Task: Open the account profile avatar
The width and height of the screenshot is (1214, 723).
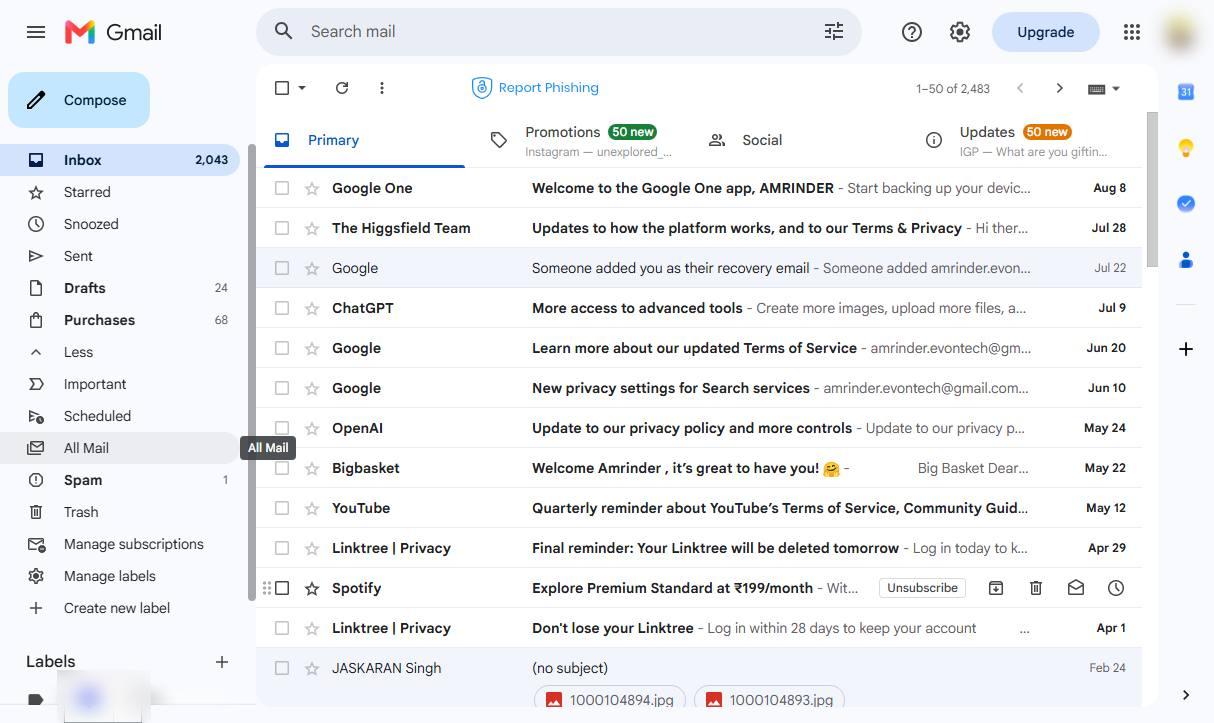Action: click(1182, 32)
